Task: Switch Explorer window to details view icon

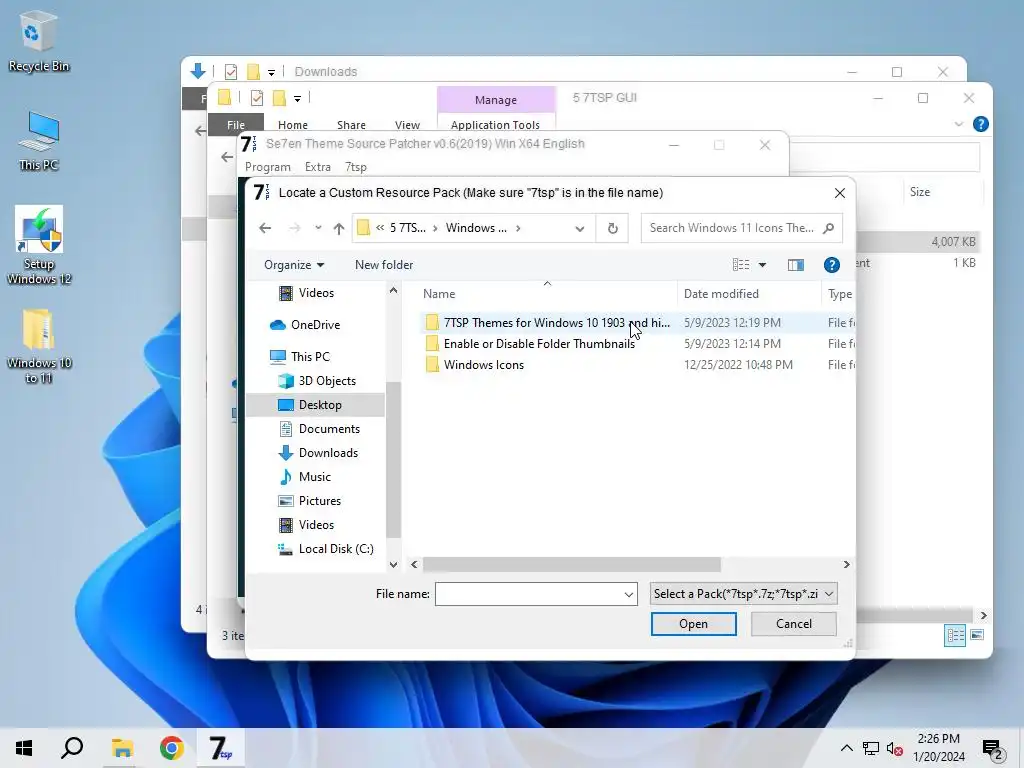Action: 955,635
